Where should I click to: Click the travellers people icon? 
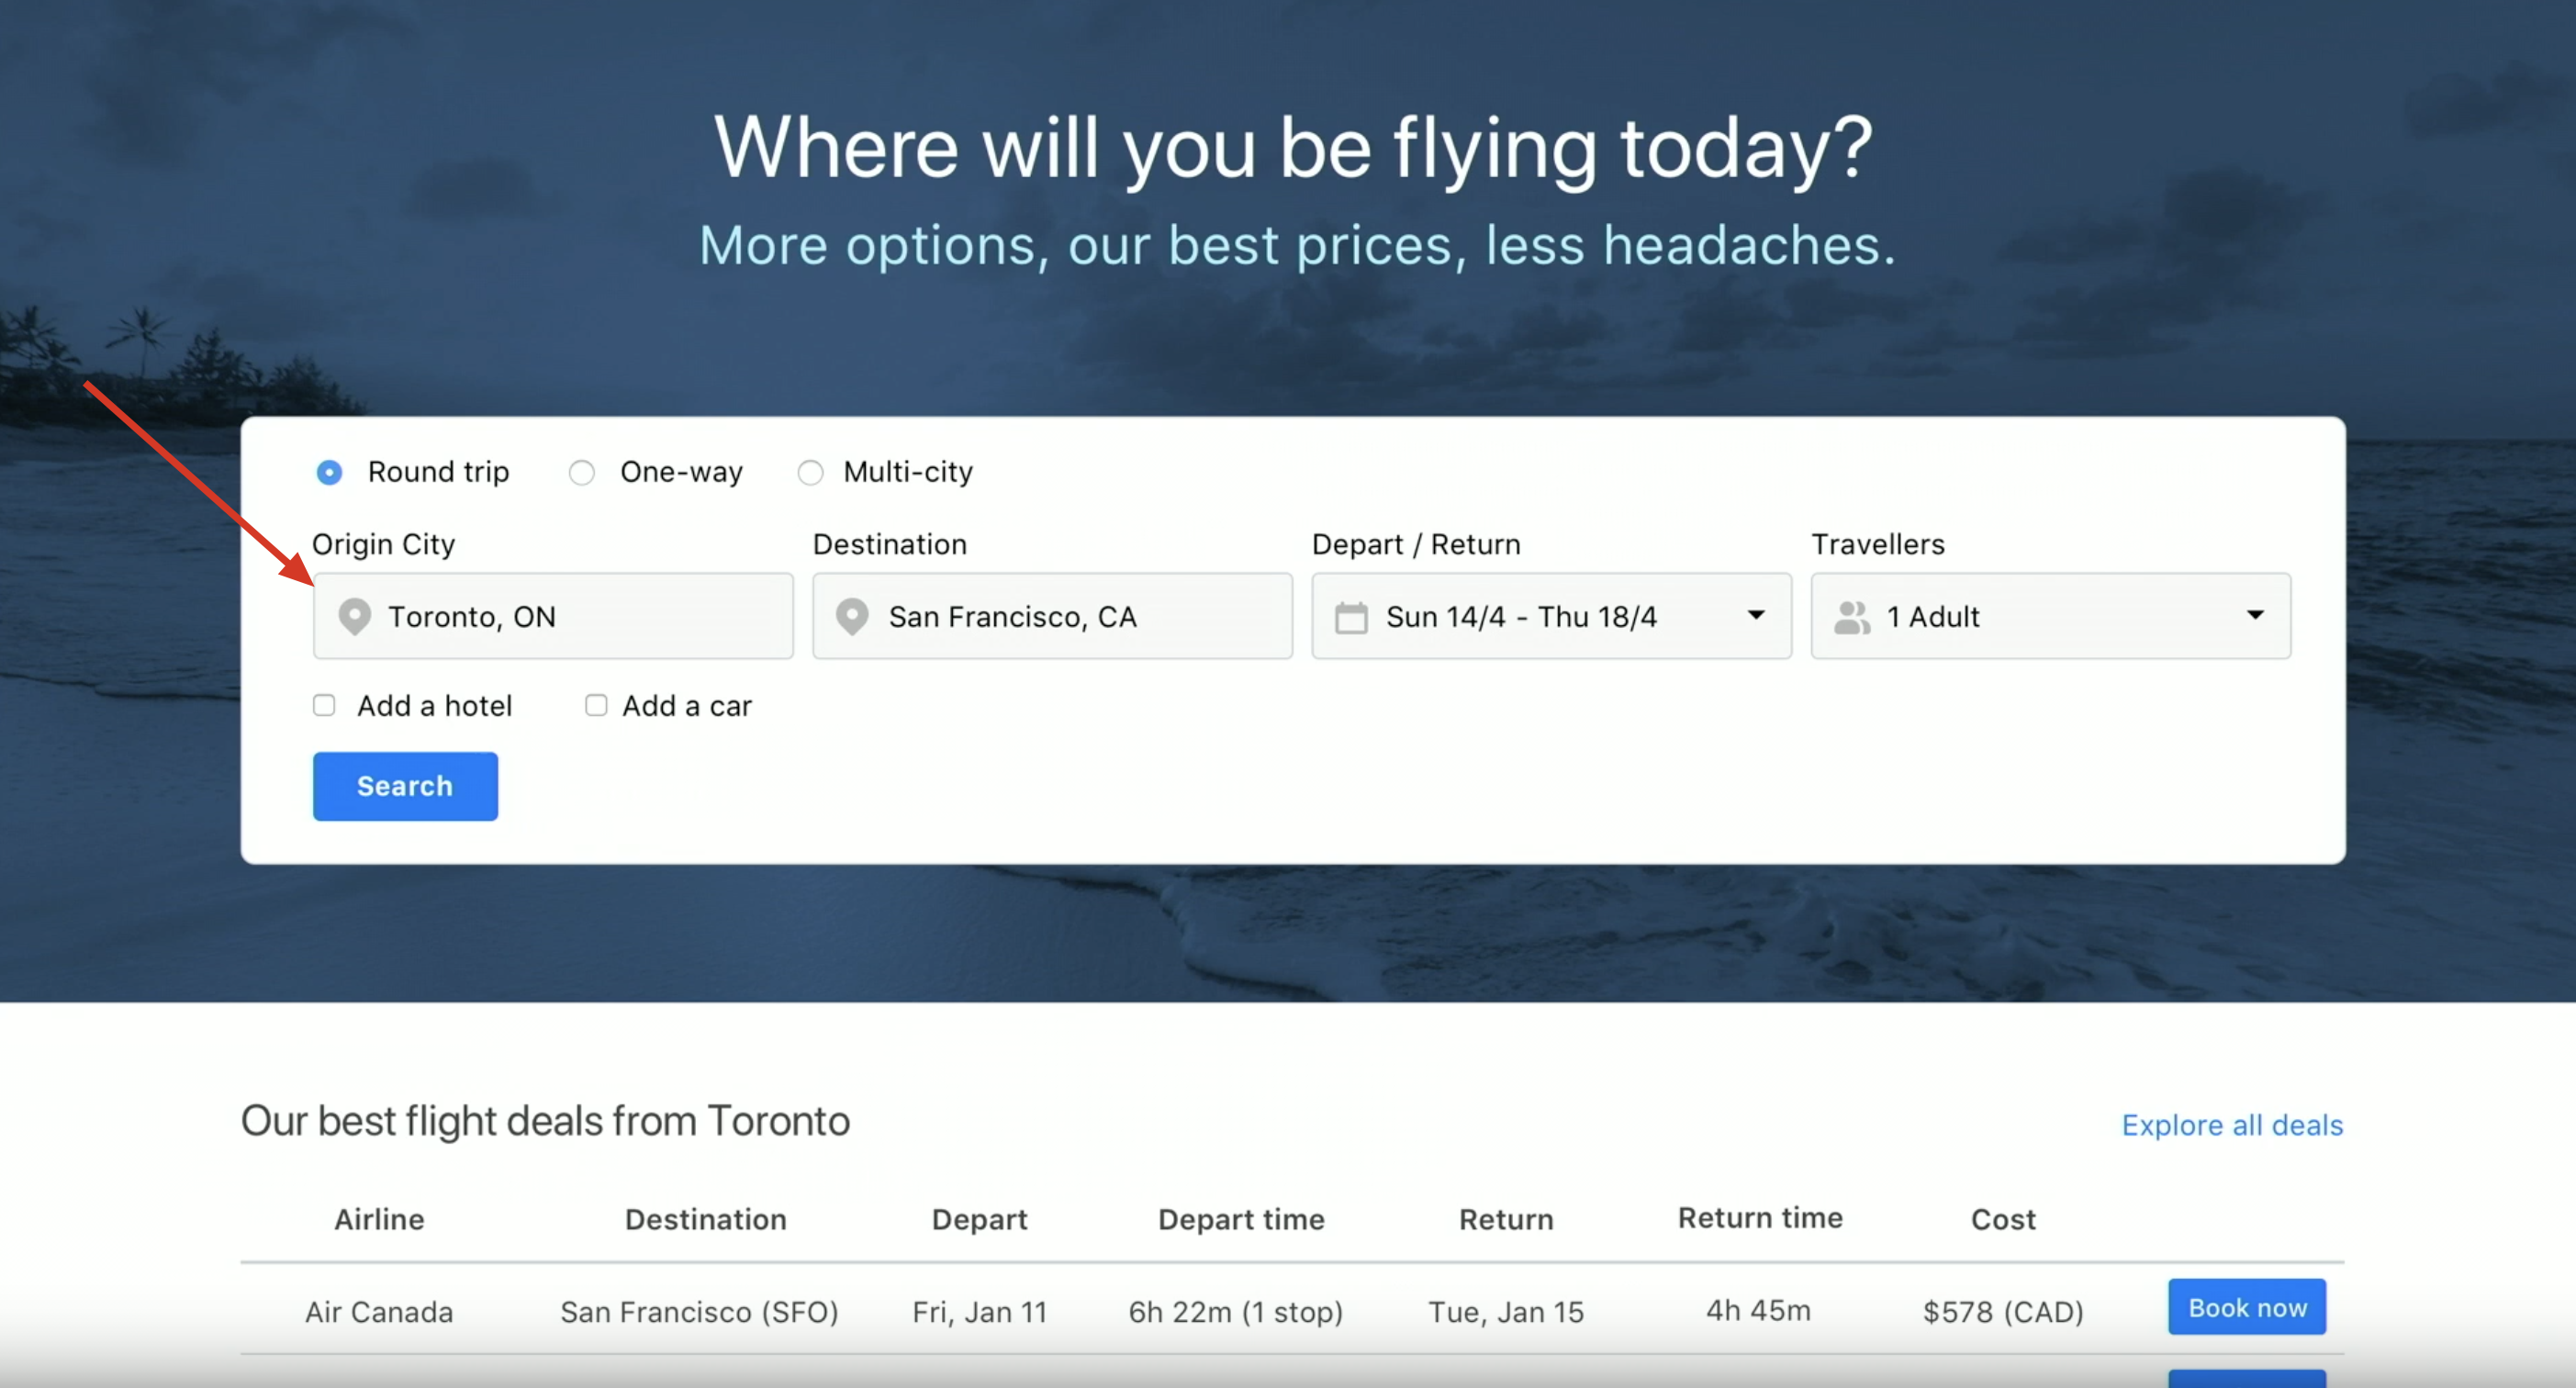pyautogui.click(x=1851, y=617)
